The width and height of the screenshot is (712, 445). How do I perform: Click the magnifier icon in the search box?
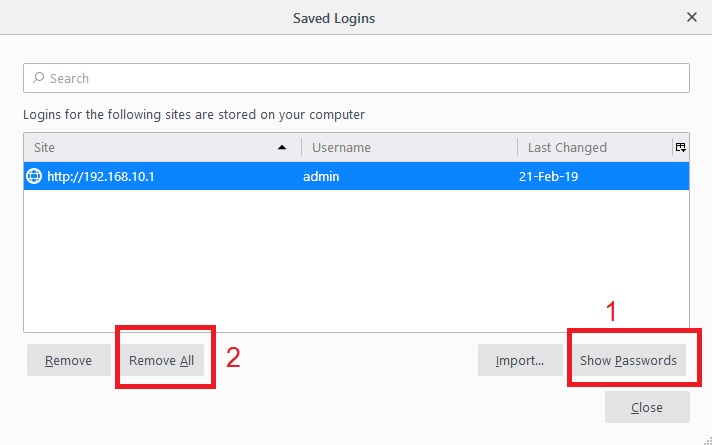38,78
